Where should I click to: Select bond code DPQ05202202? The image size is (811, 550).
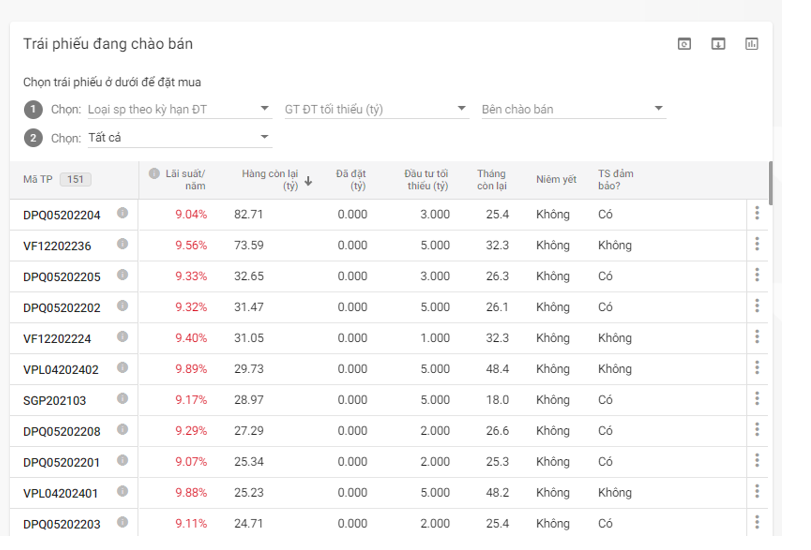[x=62, y=308]
